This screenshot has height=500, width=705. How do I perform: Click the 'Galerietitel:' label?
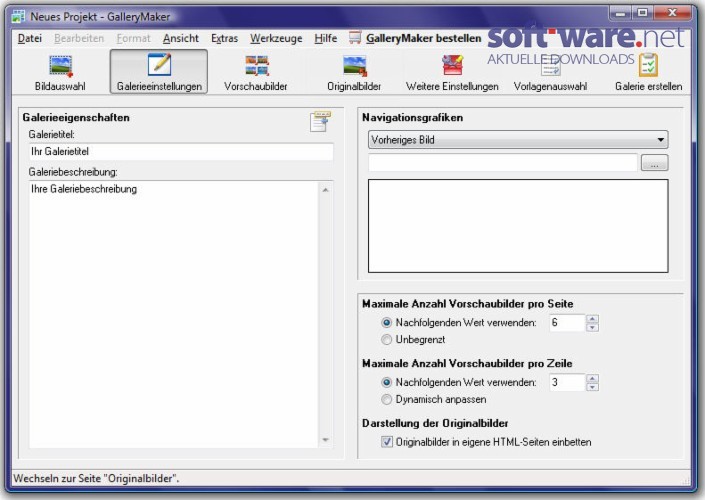(x=51, y=134)
